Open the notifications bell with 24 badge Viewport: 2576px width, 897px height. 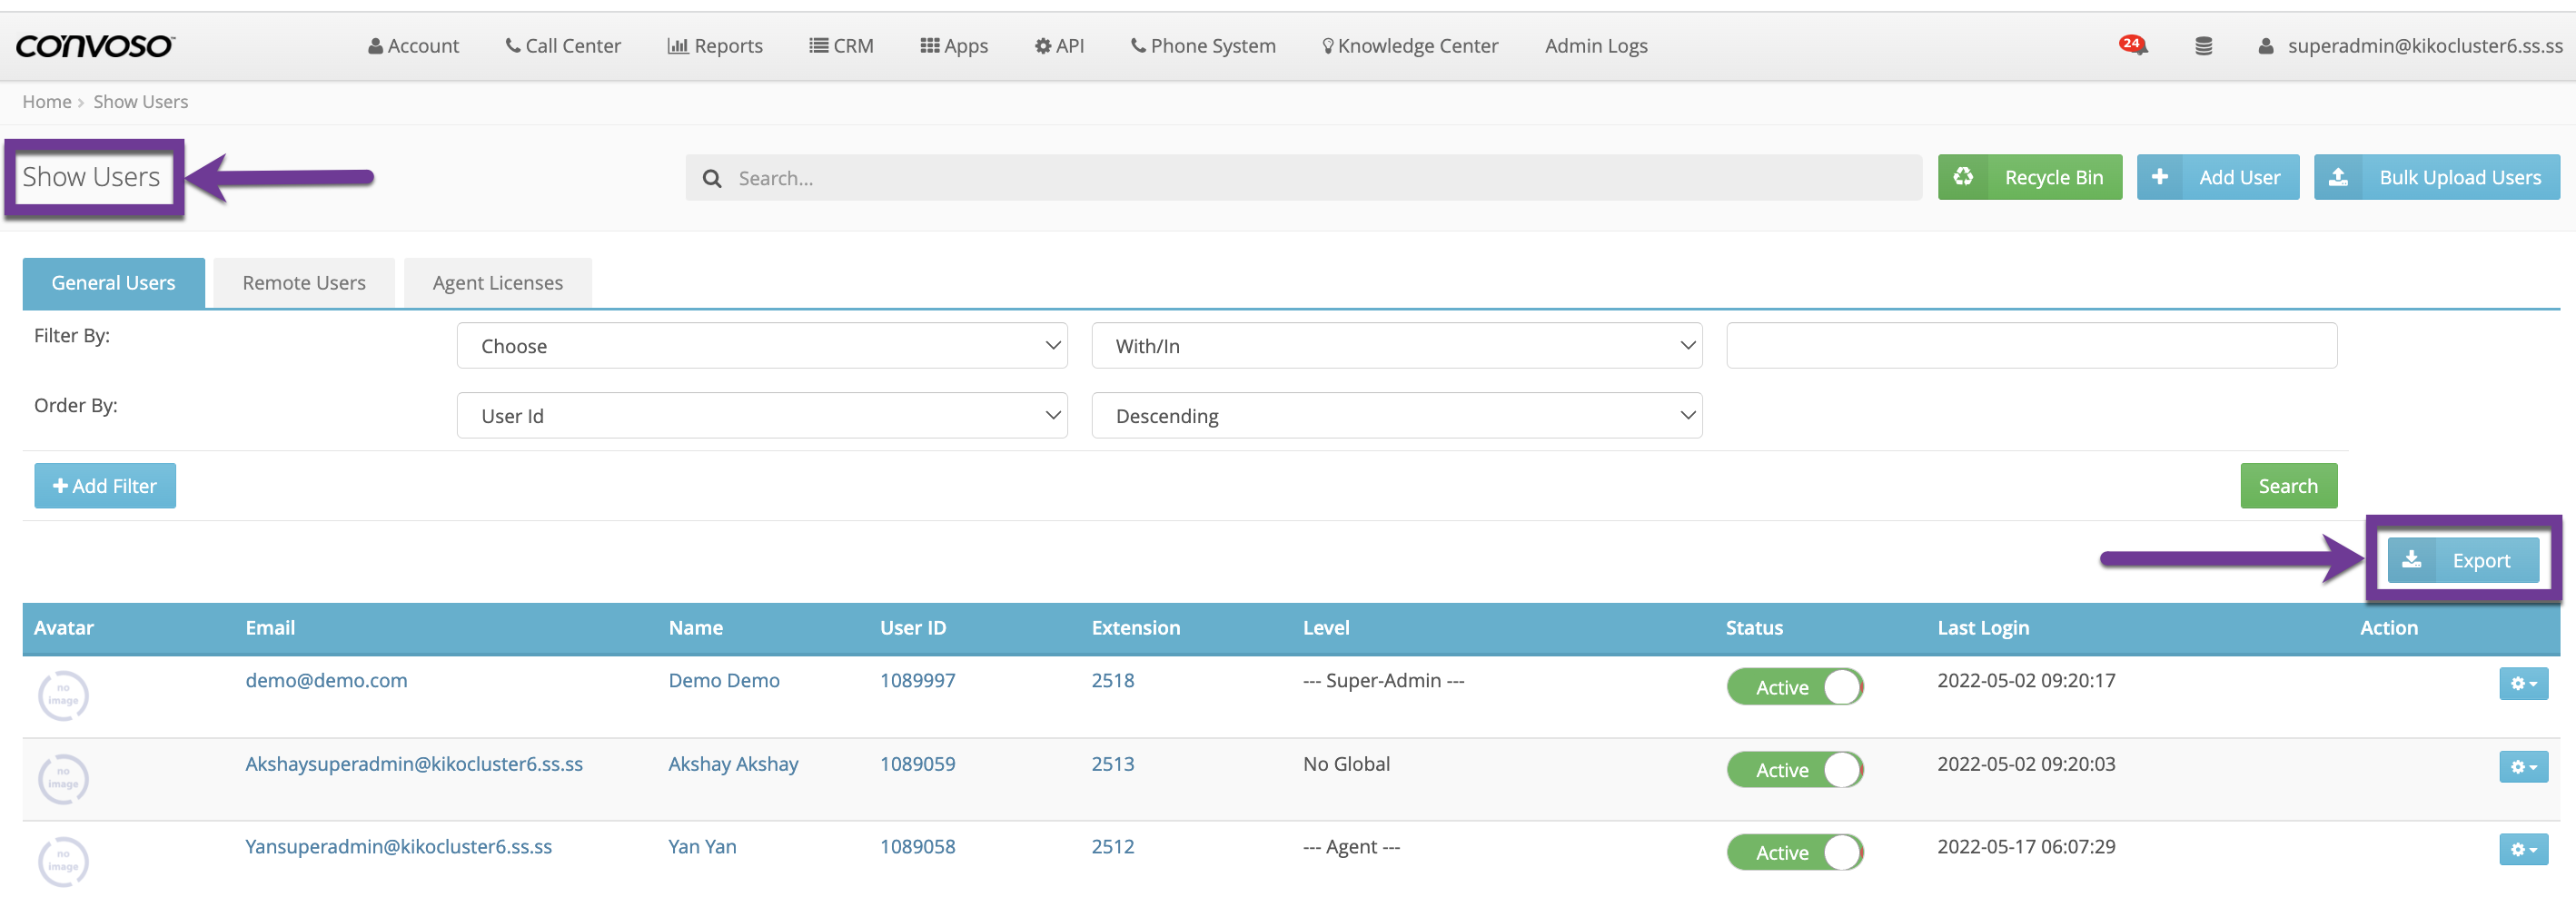[x=2133, y=46]
